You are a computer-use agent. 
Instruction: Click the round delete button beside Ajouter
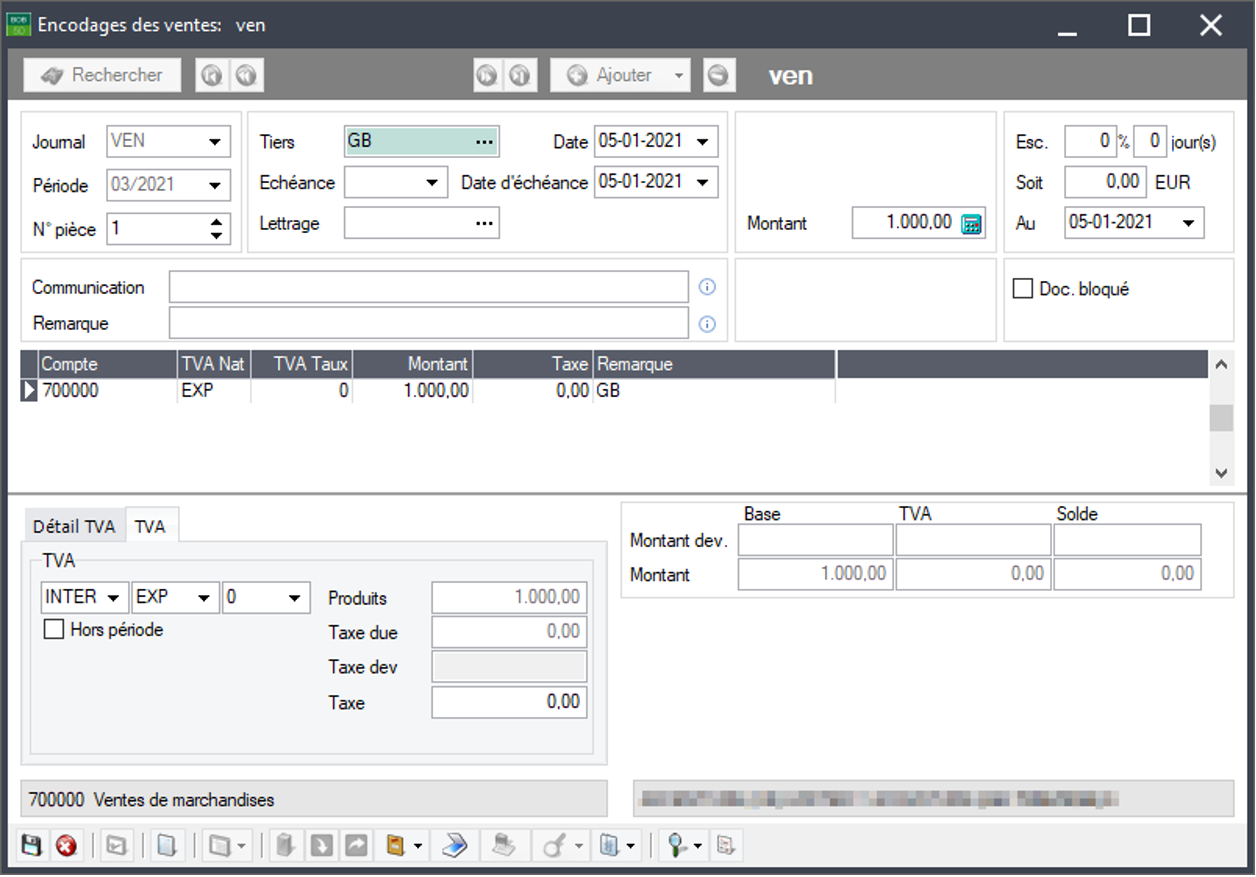(x=719, y=75)
